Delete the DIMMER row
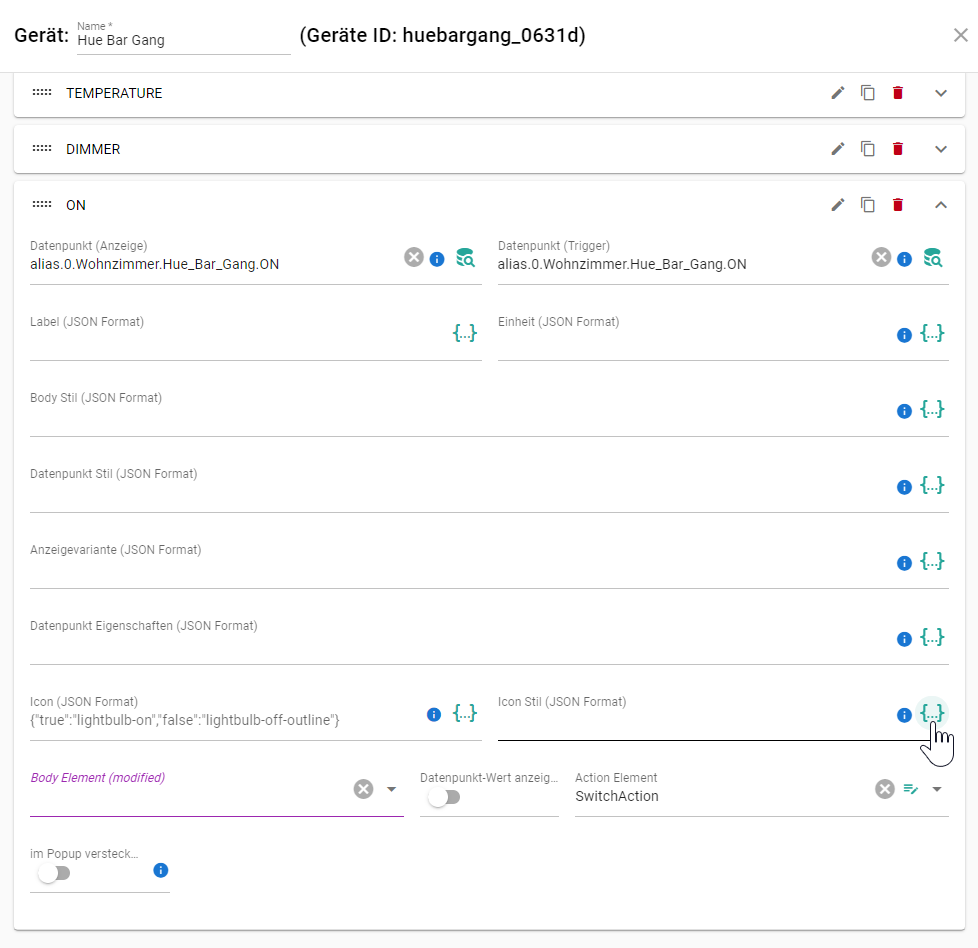Screen dimensions: 978x948 pyautogui.click(x=898, y=149)
